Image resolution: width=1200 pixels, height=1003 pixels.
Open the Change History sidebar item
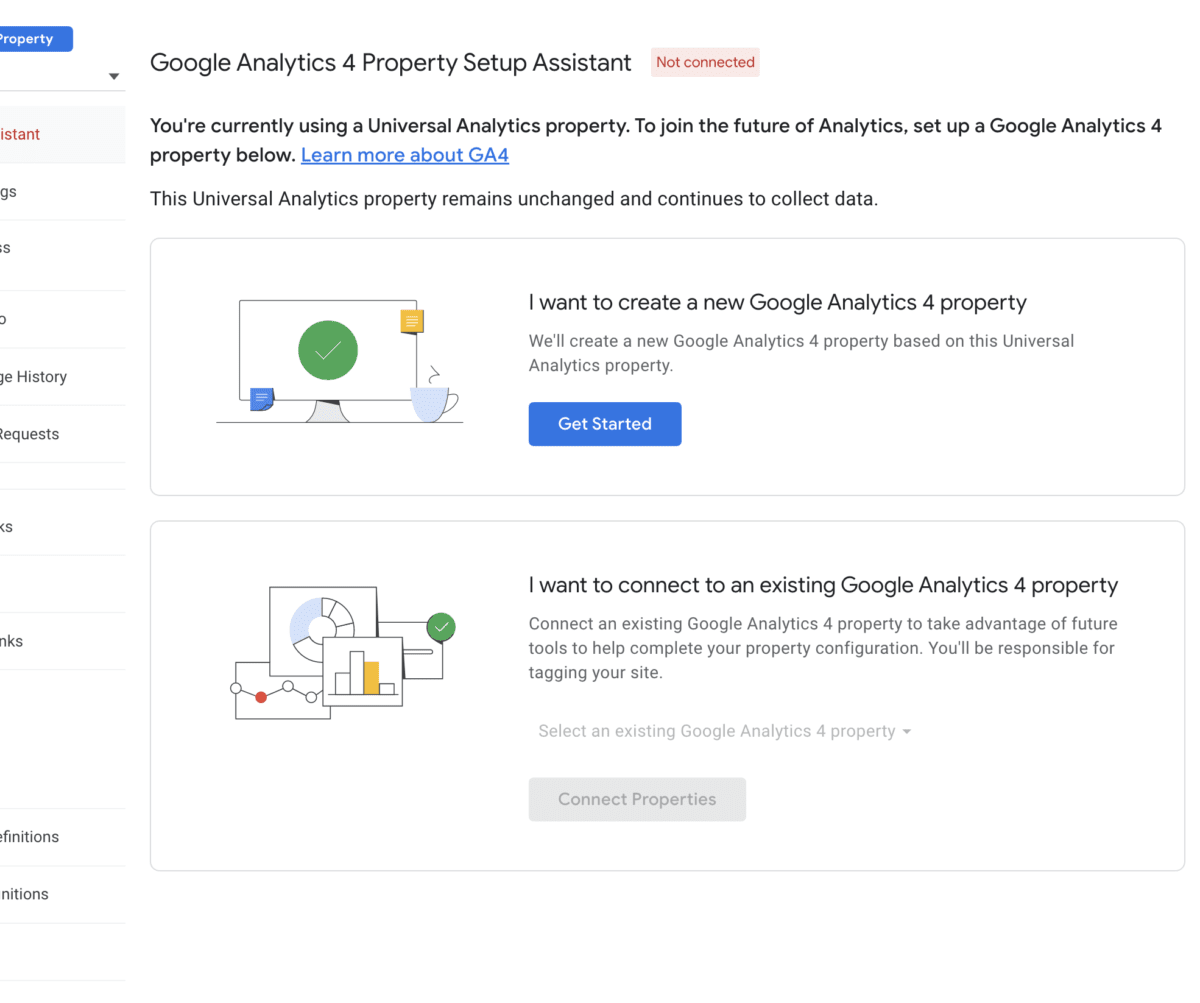pyautogui.click(x=33, y=377)
